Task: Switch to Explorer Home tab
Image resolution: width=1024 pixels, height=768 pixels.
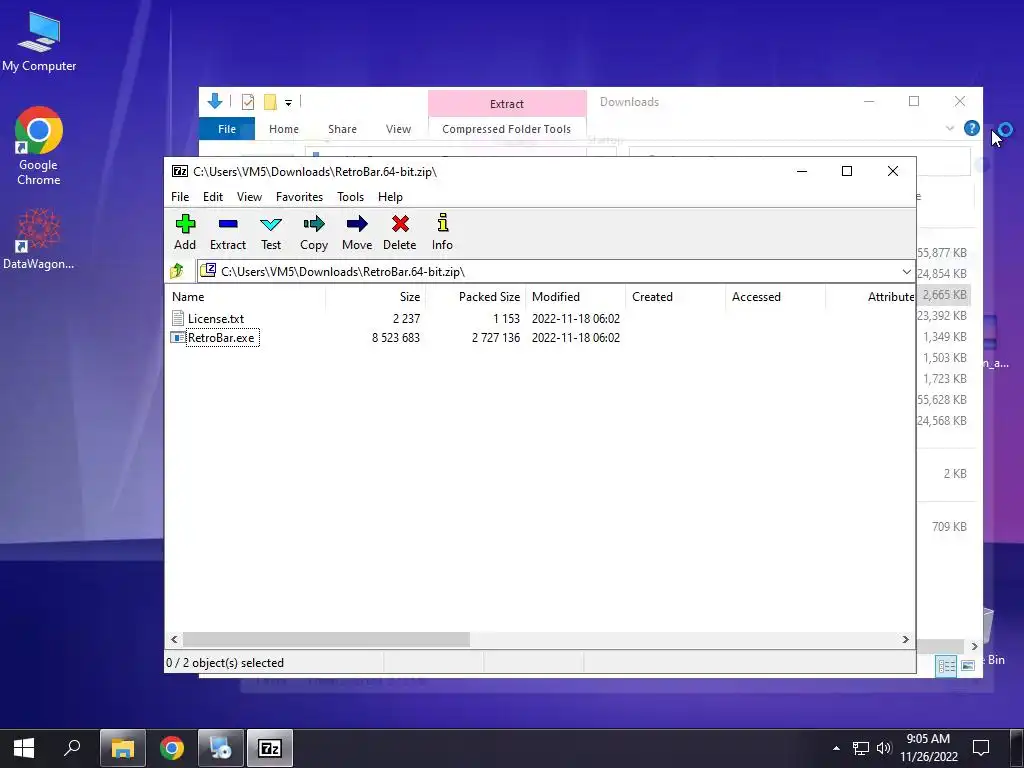Action: 283,129
